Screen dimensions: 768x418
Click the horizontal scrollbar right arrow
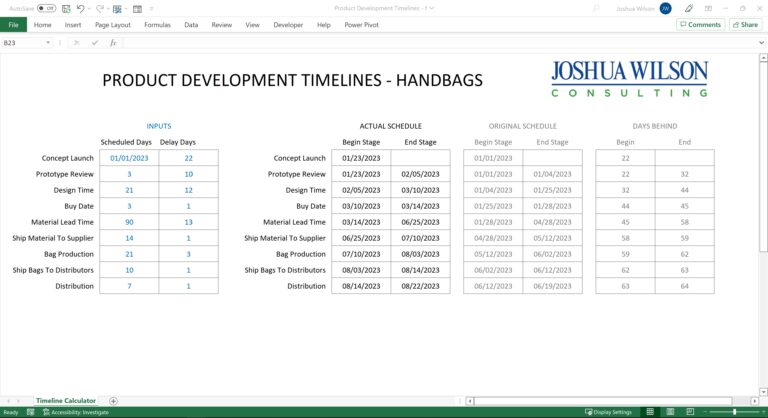tap(755, 401)
